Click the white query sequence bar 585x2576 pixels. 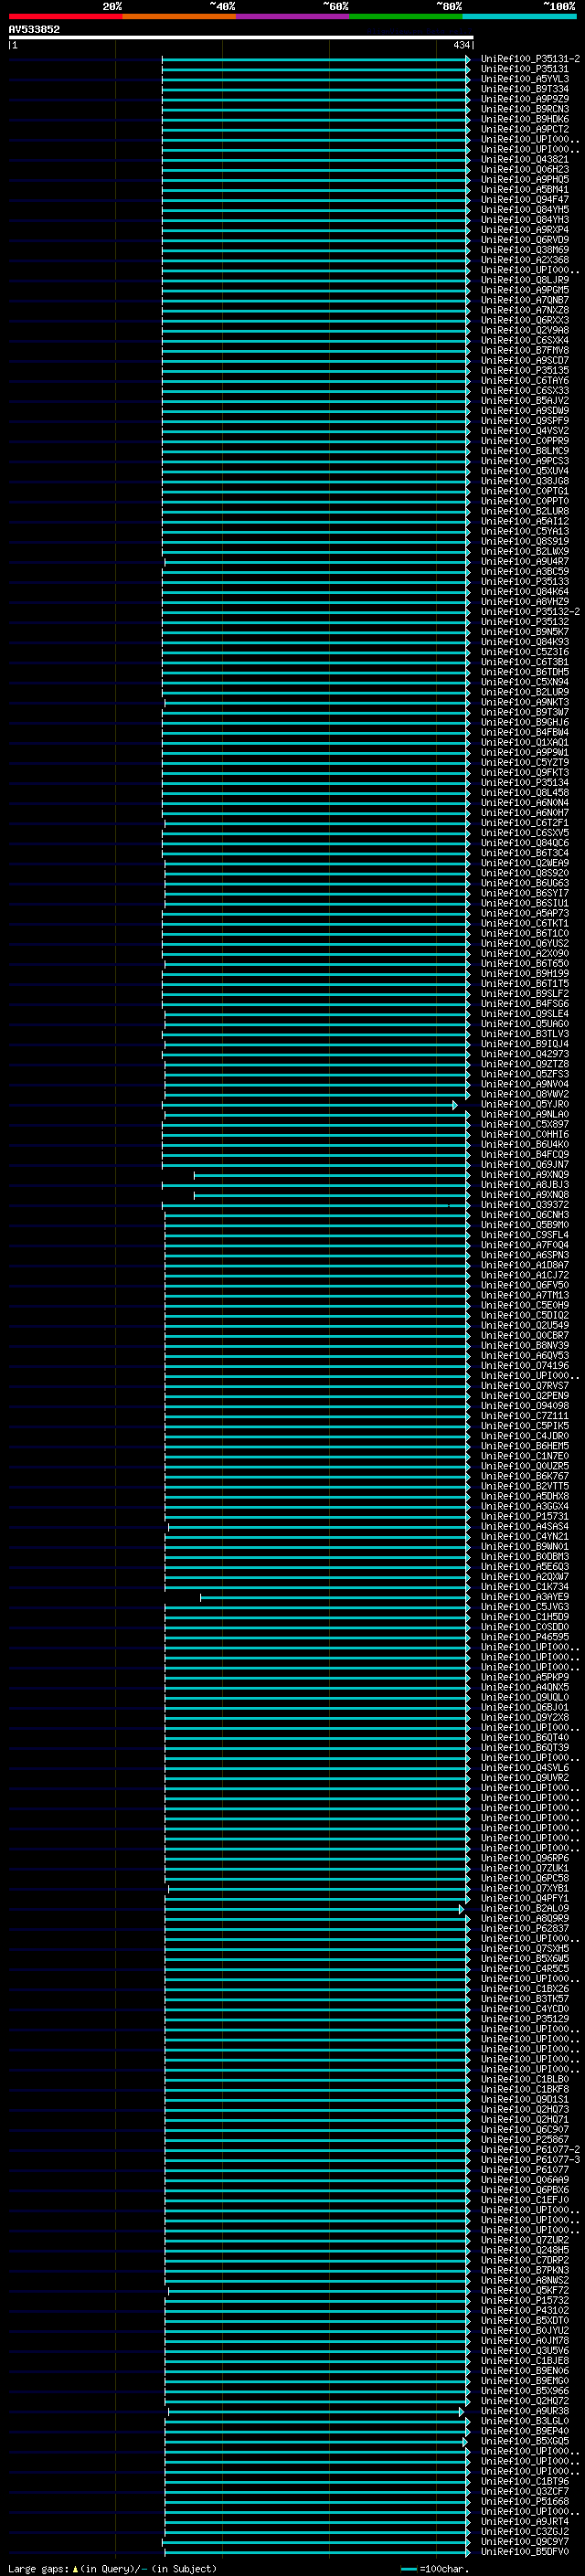coord(240,37)
